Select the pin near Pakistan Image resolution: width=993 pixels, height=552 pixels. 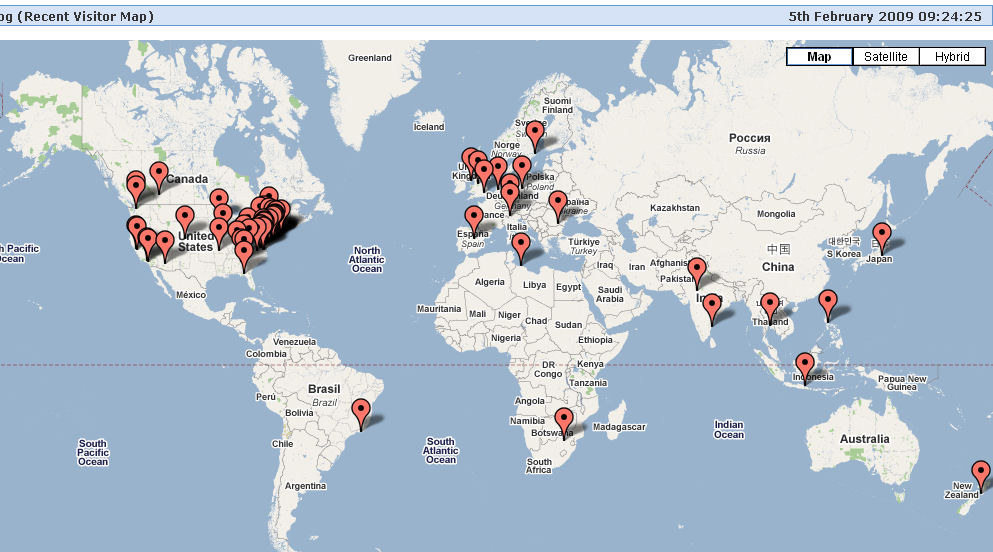(x=697, y=270)
